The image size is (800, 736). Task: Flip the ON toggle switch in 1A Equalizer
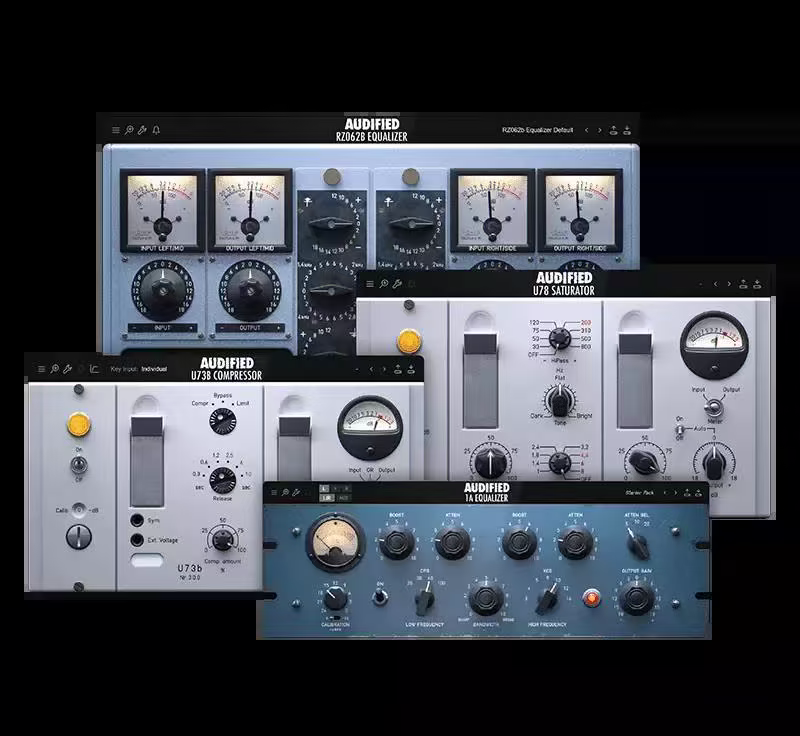(380, 596)
